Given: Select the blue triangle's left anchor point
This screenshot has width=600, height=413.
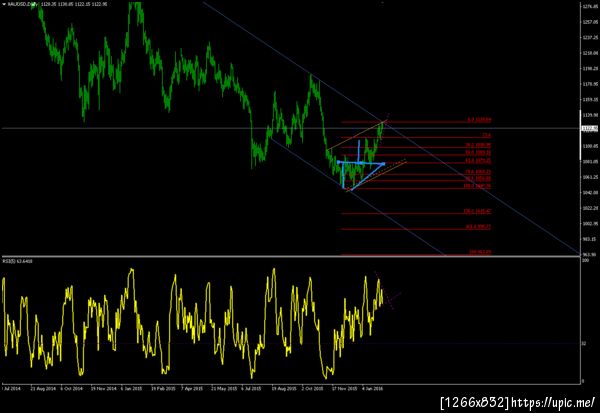Looking at the screenshot, I should [x=338, y=162].
